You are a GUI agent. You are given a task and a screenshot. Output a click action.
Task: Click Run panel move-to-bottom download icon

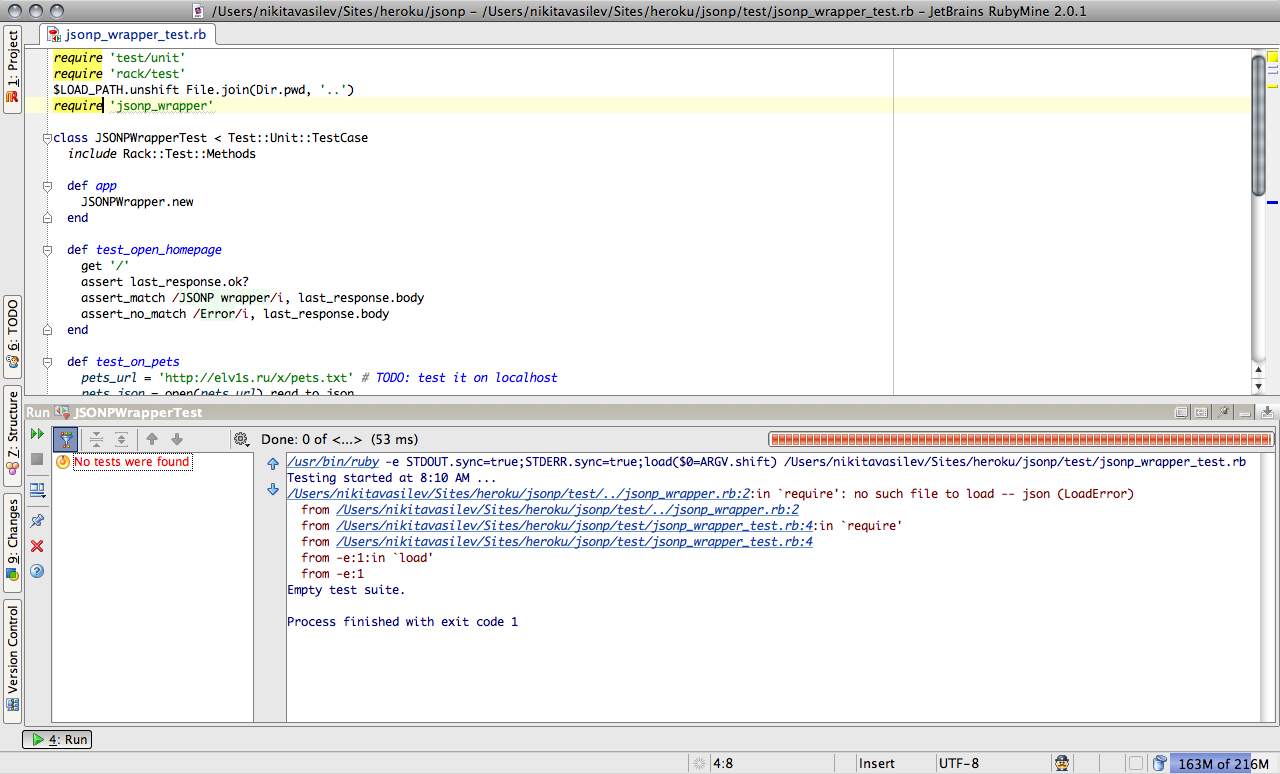(1267, 412)
